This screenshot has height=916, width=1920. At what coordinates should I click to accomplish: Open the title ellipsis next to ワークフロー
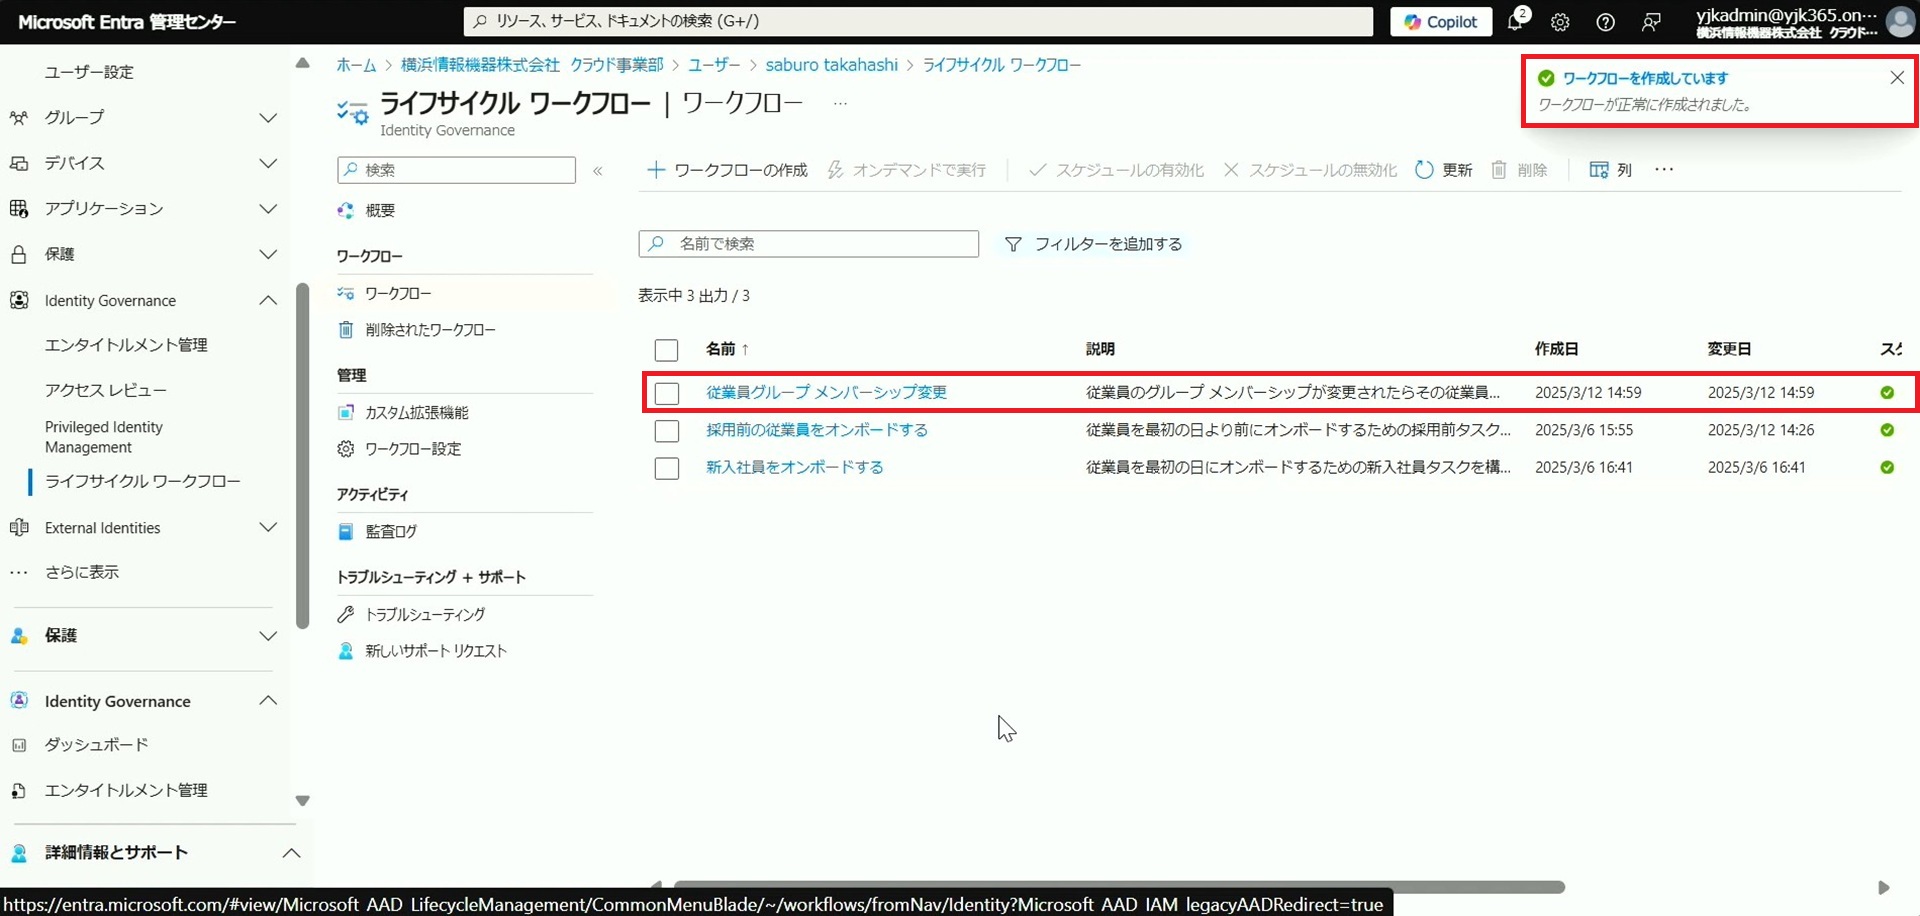click(x=840, y=103)
